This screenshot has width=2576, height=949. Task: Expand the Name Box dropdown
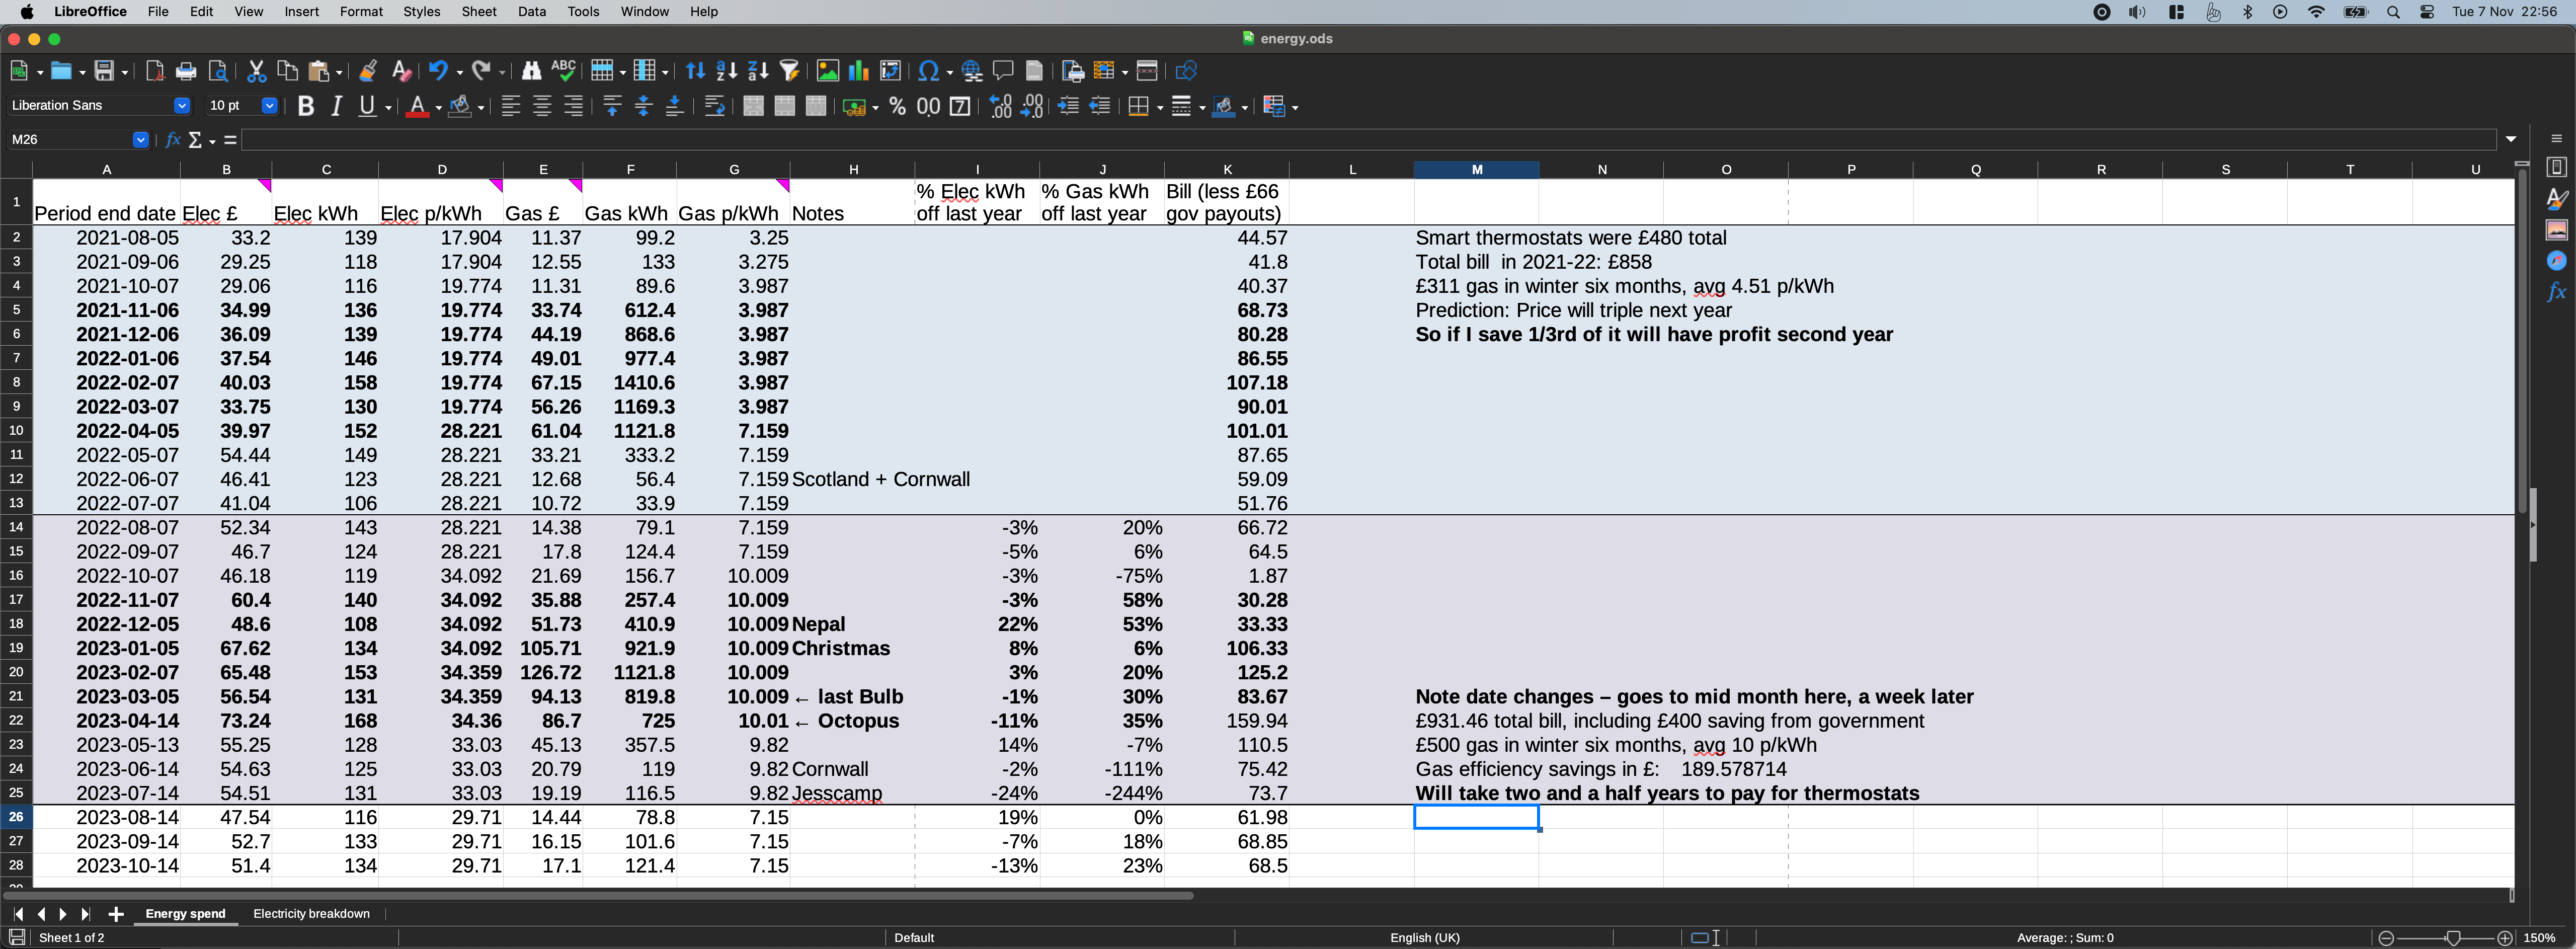[x=141, y=140]
